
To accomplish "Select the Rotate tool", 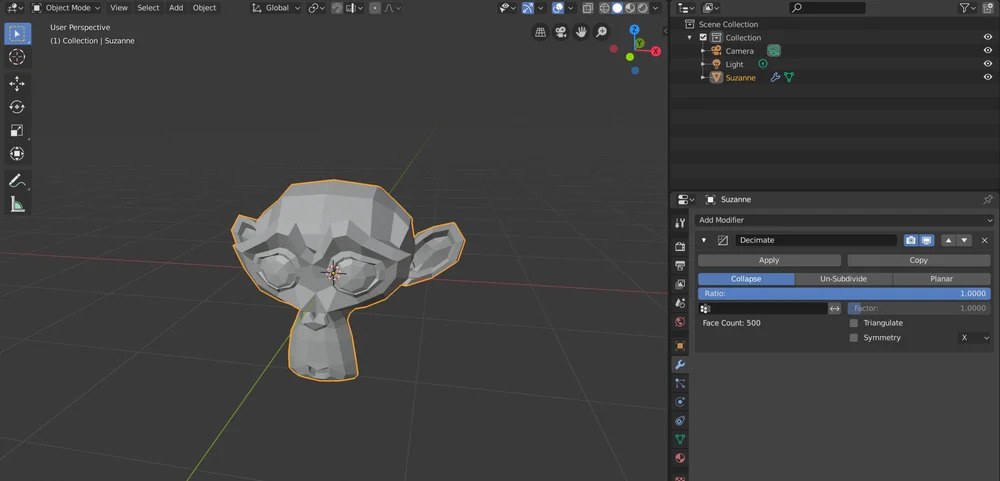I will (x=17, y=107).
